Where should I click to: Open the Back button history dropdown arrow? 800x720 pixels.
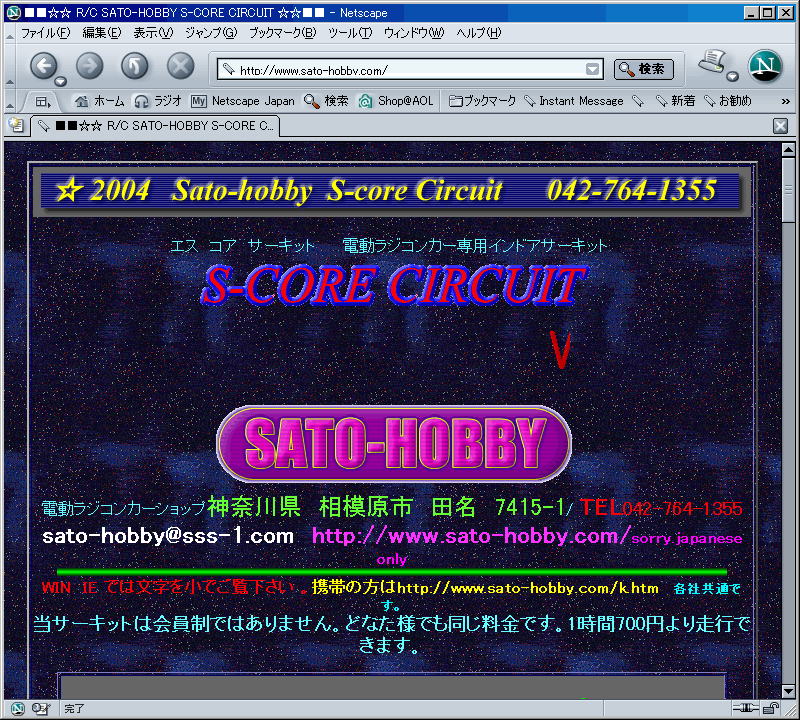point(61,81)
